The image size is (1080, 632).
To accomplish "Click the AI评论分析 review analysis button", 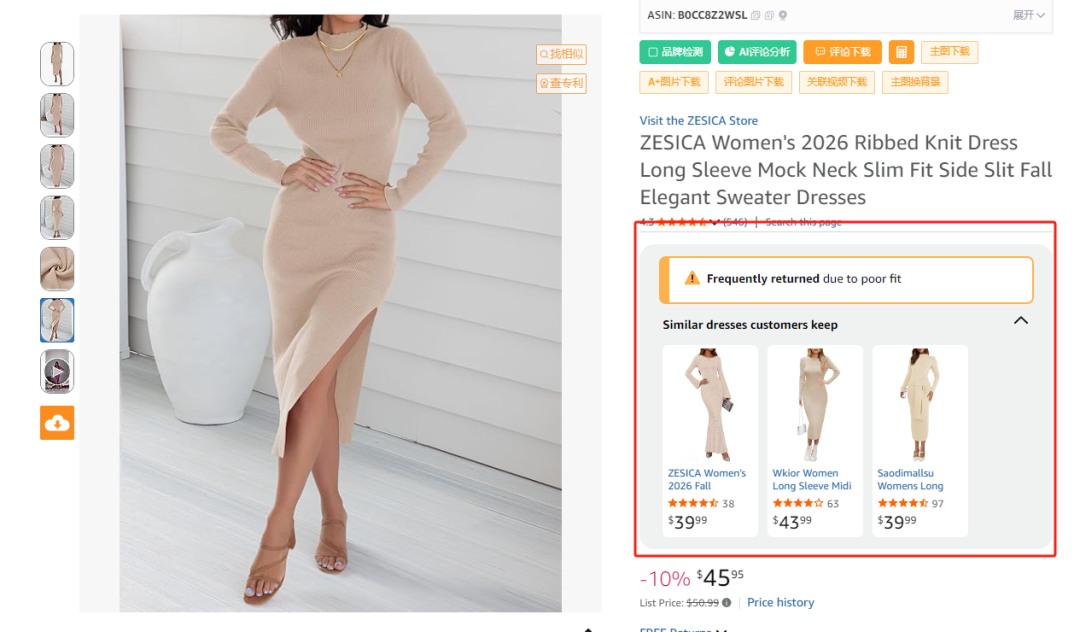I will [x=757, y=52].
